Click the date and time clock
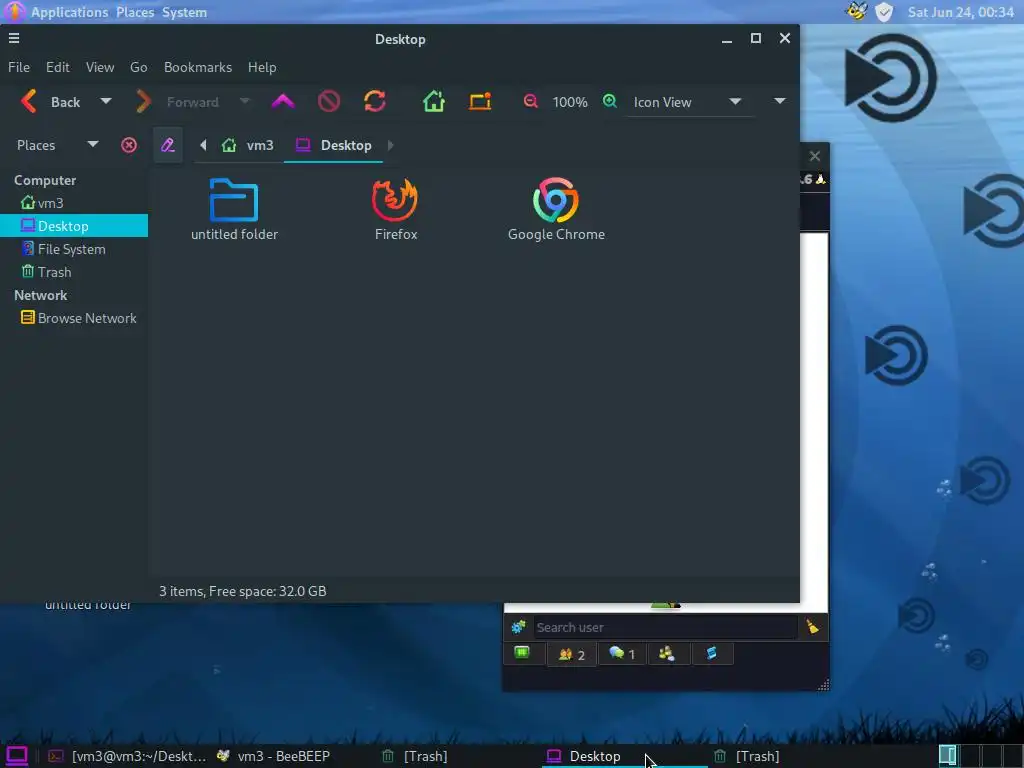Image resolution: width=1024 pixels, height=768 pixels. click(x=960, y=12)
